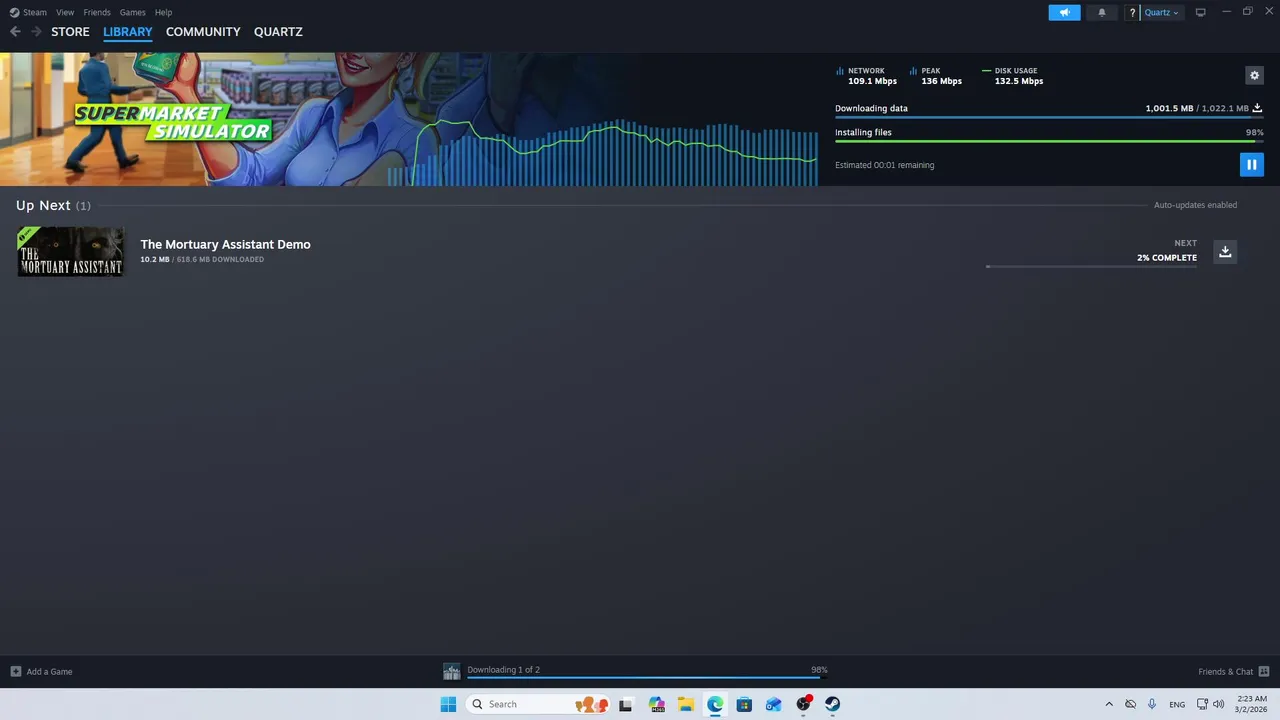Open The Mortuary Assistant Demo title
The height and width of the screenshot is (720, 1280).
[225, 244]
